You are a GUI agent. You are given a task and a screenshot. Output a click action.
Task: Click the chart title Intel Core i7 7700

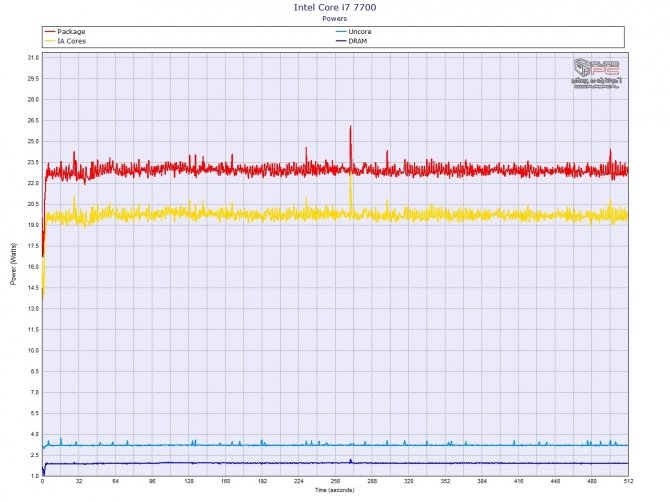[335, 7]
